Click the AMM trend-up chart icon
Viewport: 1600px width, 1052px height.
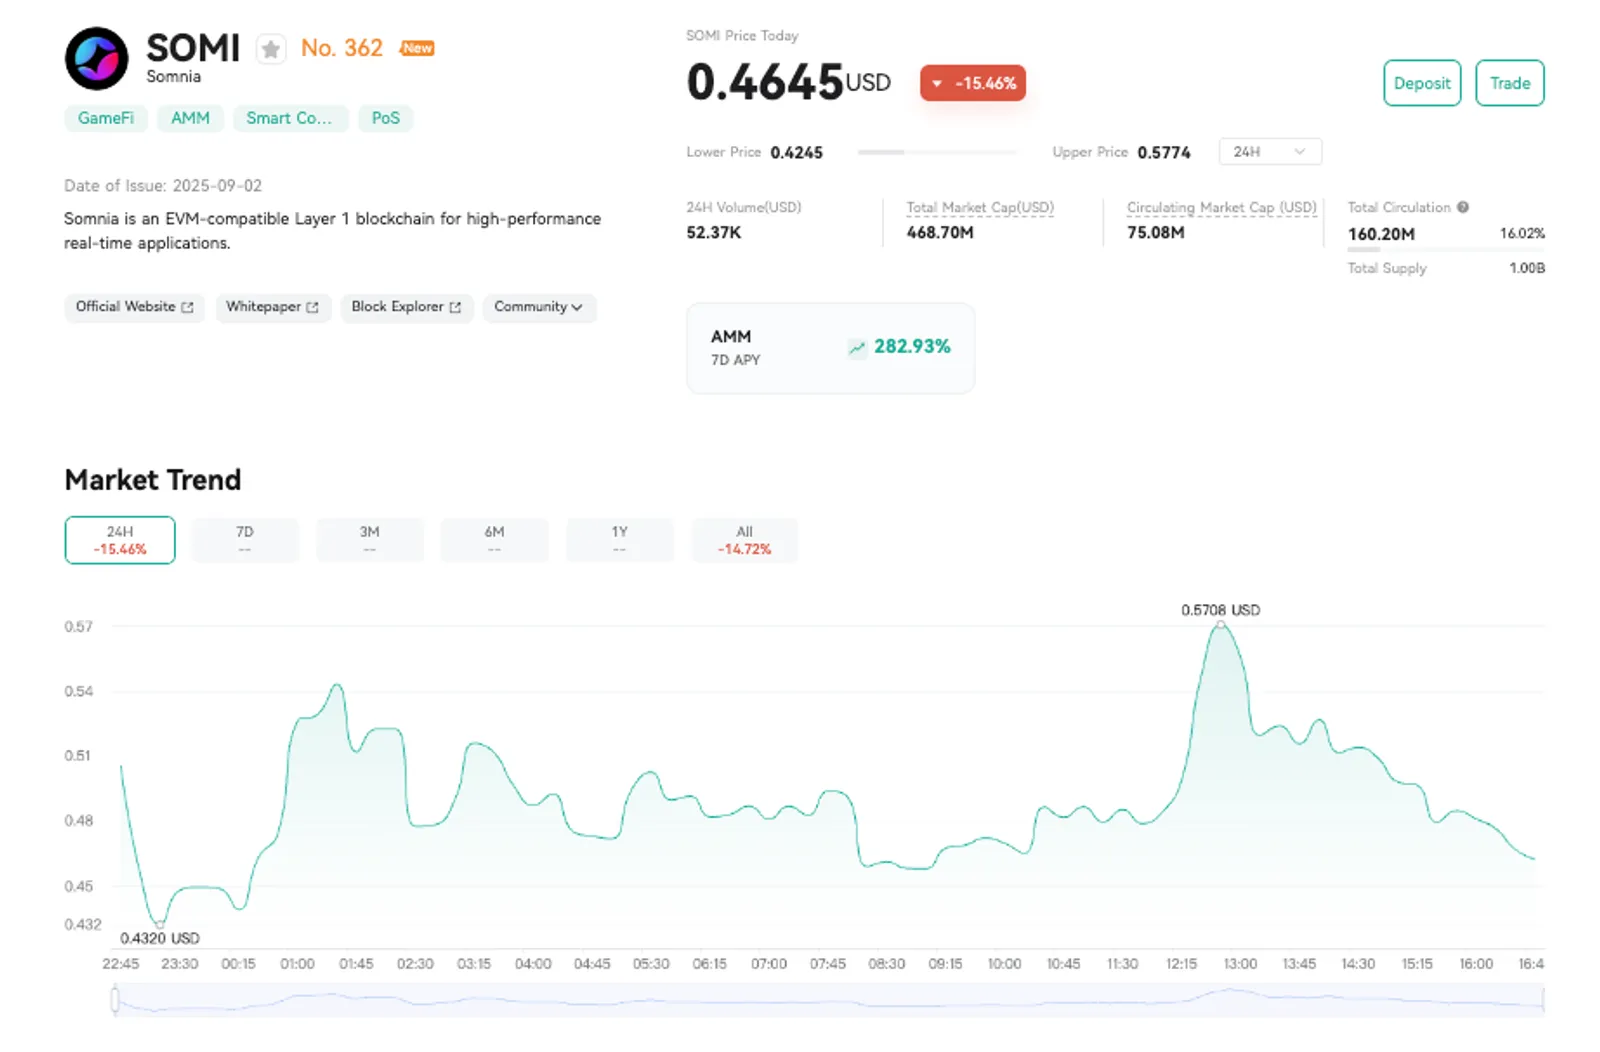857,347
